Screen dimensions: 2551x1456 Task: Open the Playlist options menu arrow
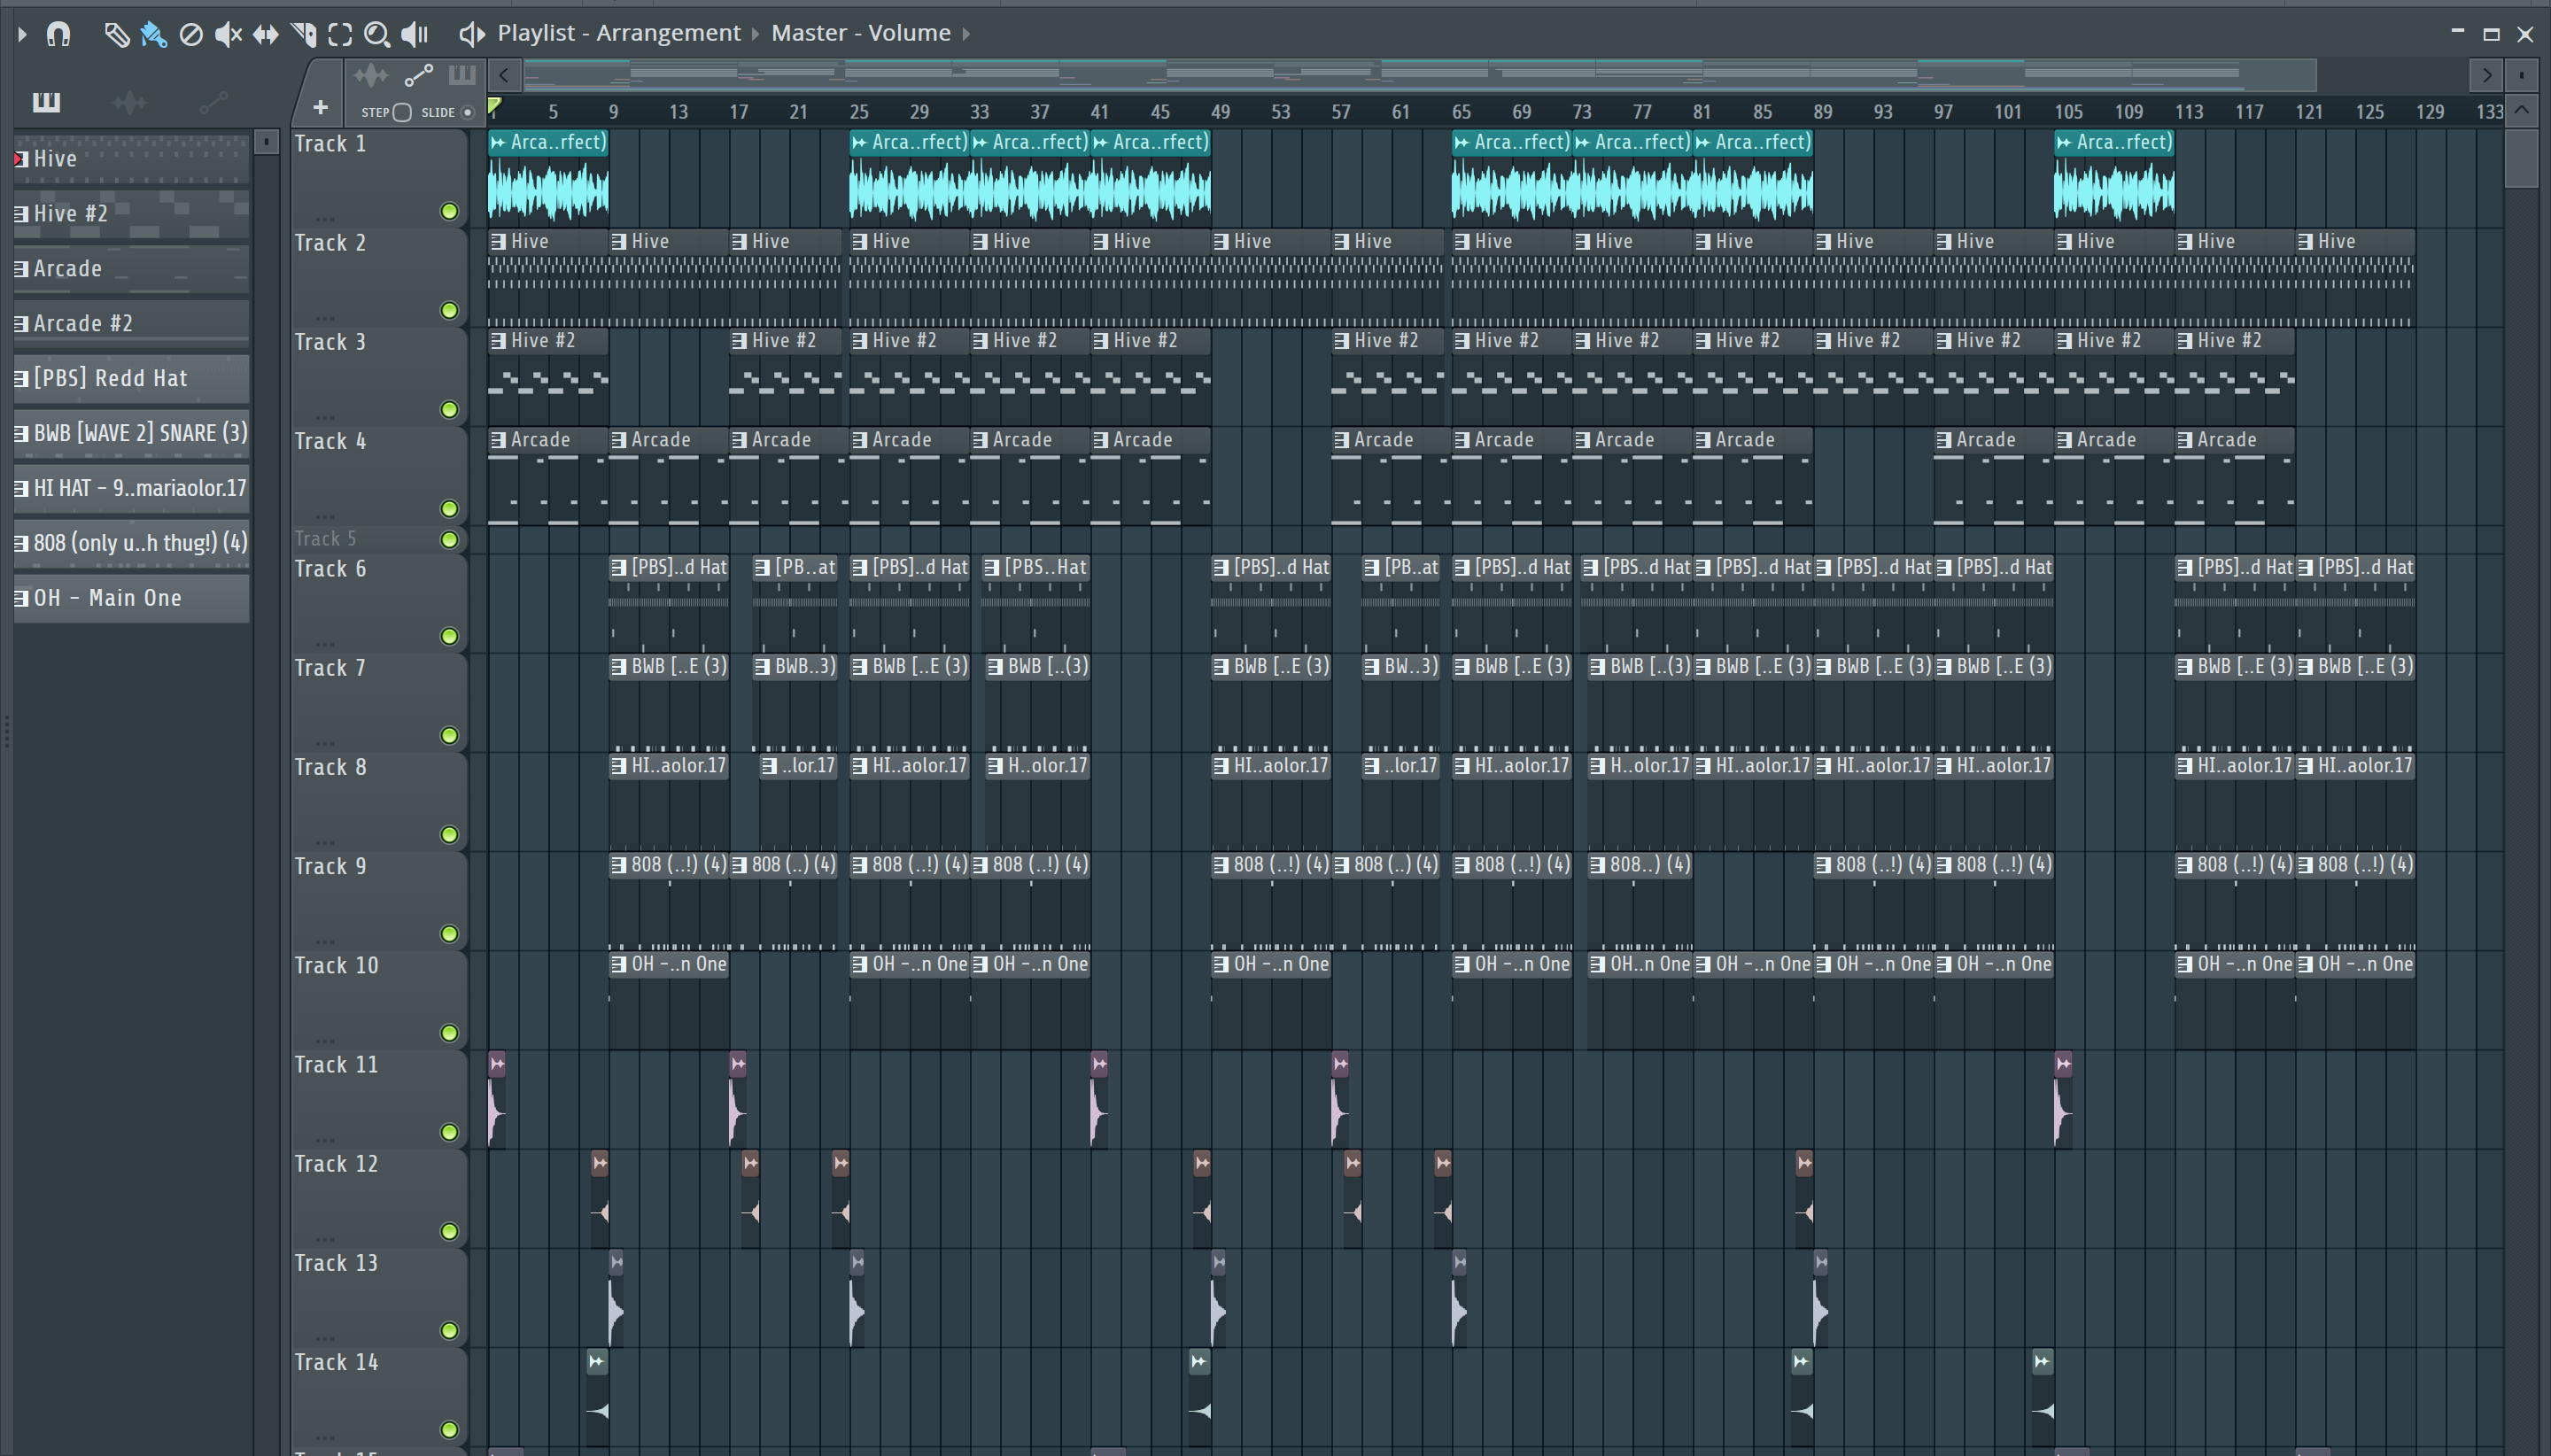click(x=22, y=34)
